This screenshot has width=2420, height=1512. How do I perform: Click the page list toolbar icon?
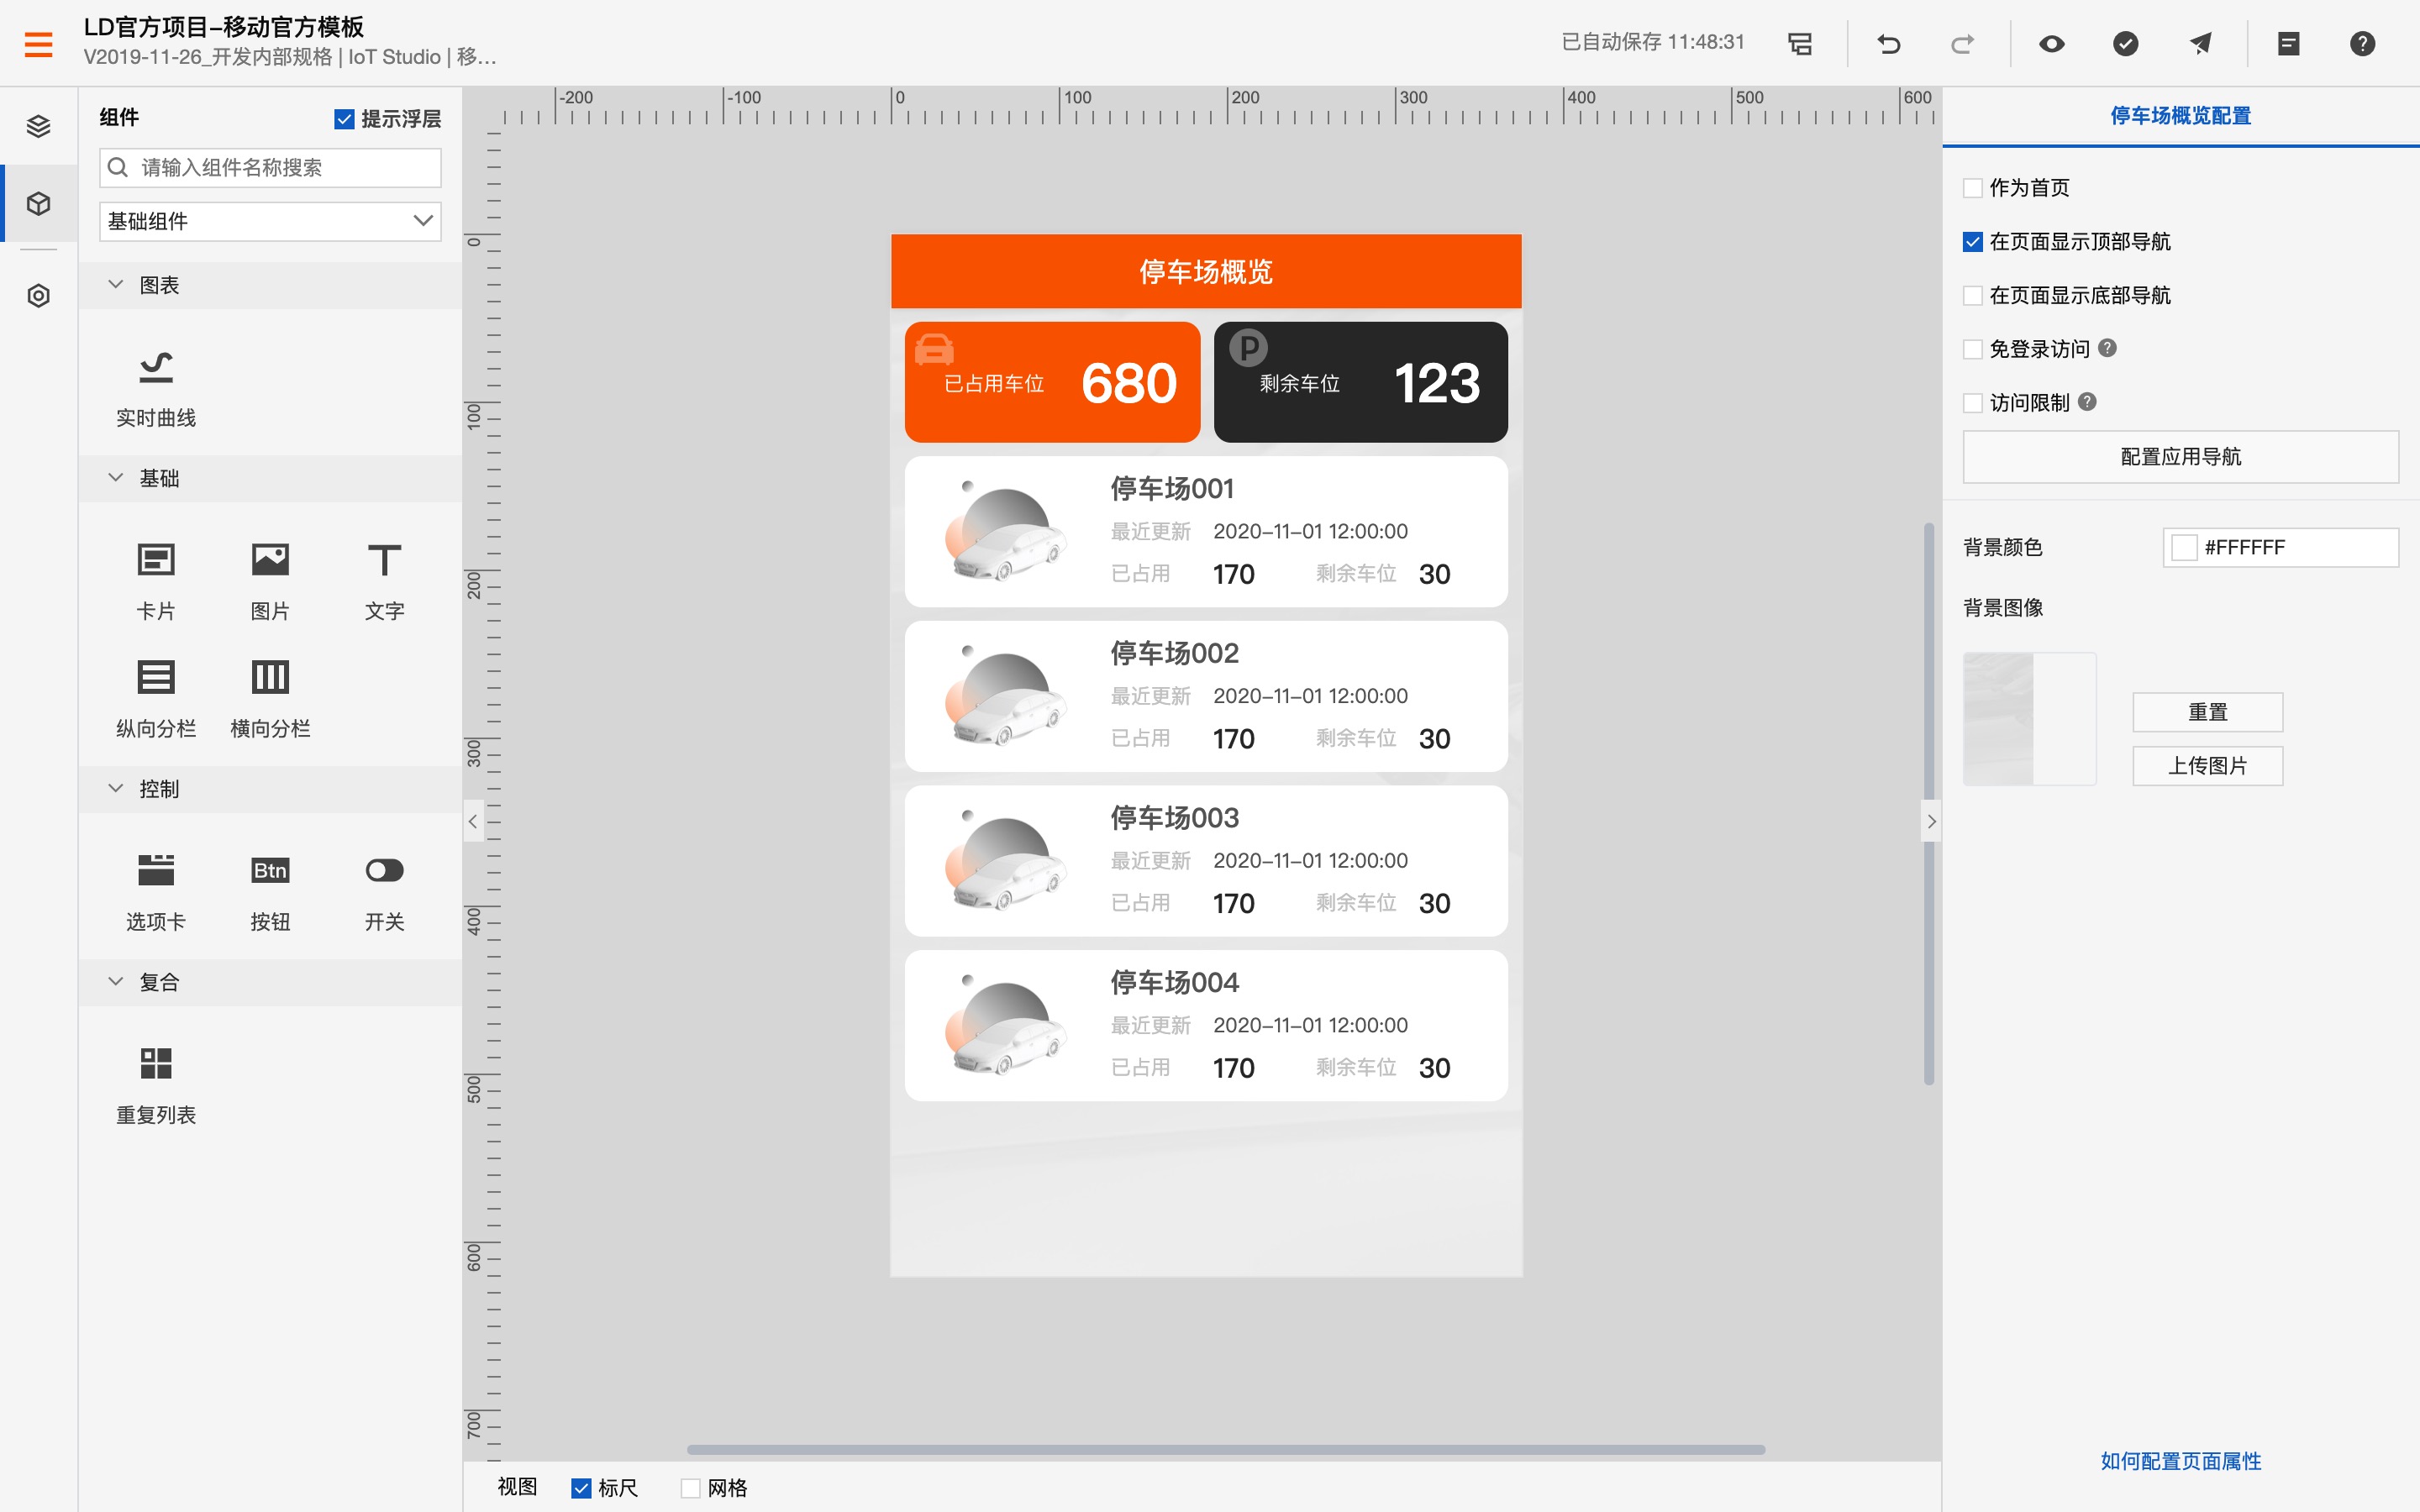[1800, 44]
